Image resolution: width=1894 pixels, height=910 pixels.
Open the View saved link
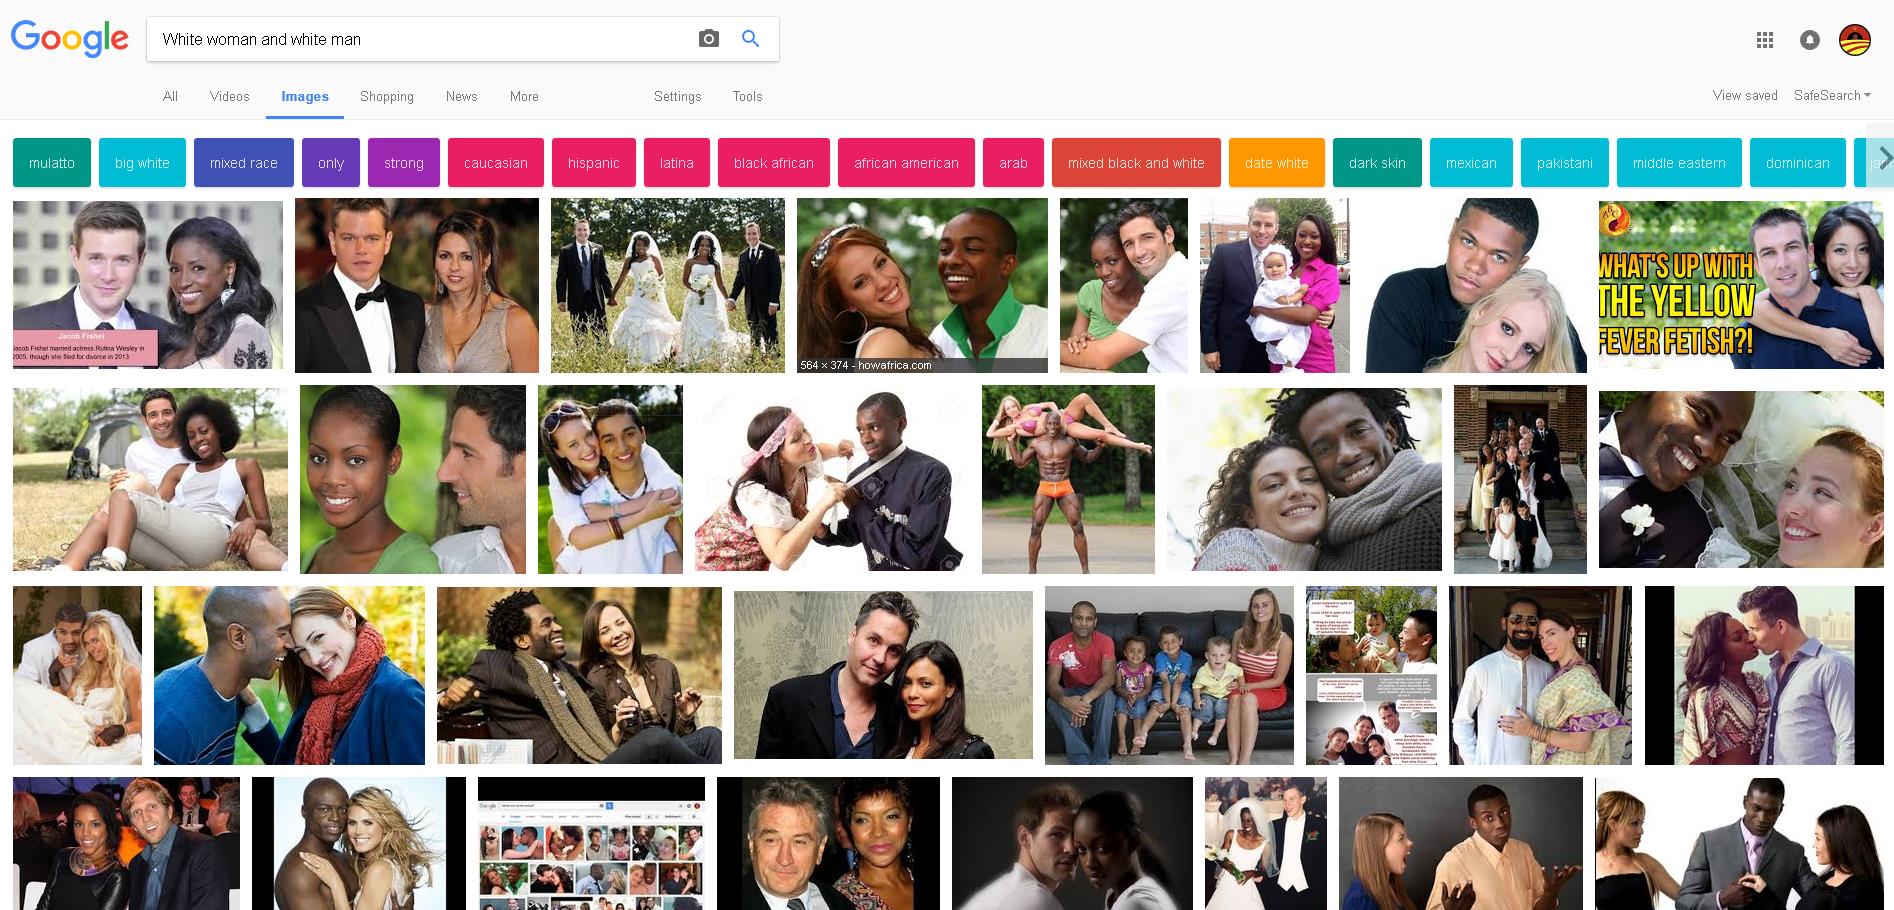point(1744,96)
